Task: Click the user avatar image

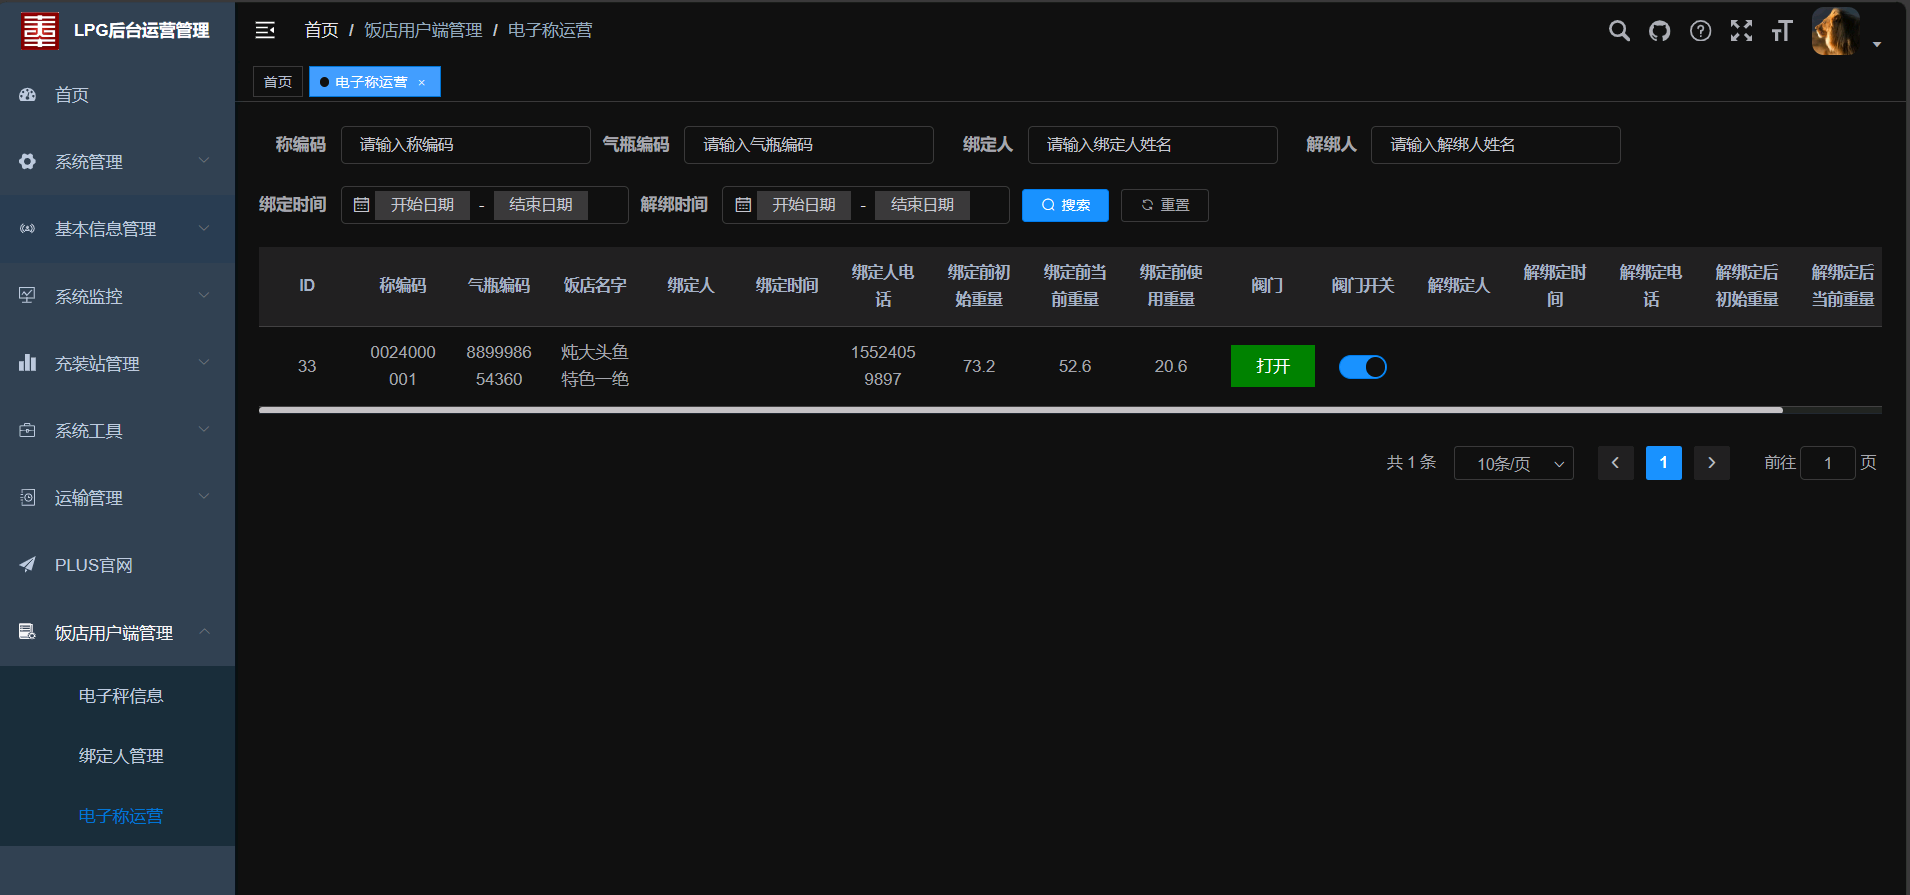Action: (x=1836, y=31)
